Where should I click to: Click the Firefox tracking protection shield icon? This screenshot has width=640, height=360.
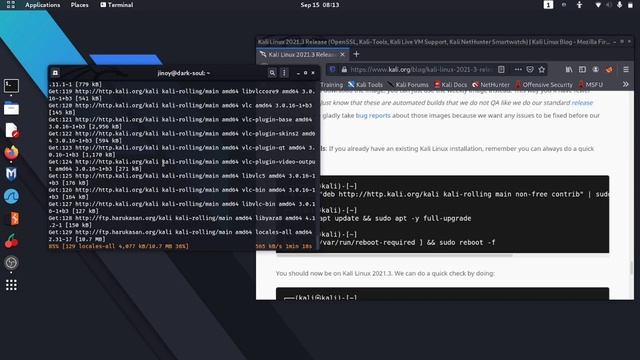pyautogui.click(x=333, y=69)
